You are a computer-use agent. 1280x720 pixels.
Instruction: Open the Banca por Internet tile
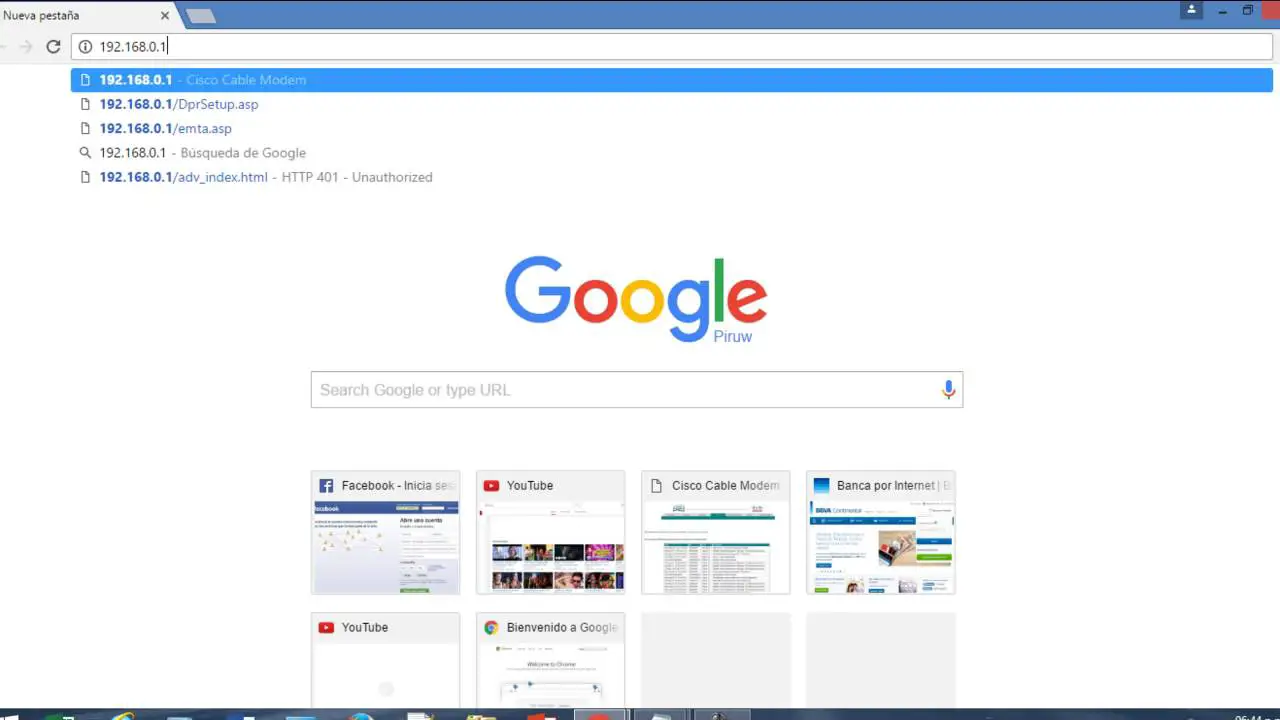(x=880, y=532)
